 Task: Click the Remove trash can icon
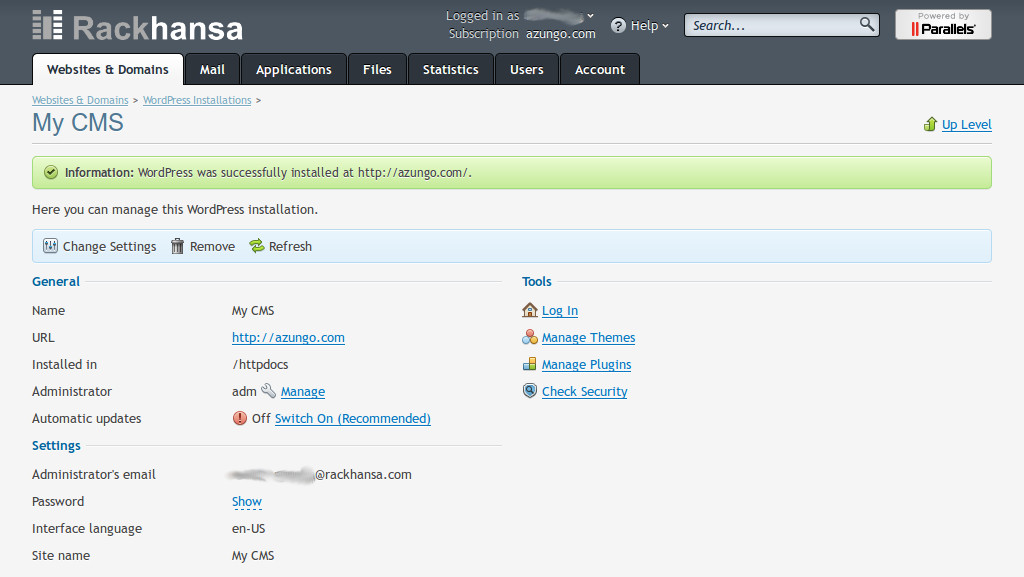coord(177,246)
